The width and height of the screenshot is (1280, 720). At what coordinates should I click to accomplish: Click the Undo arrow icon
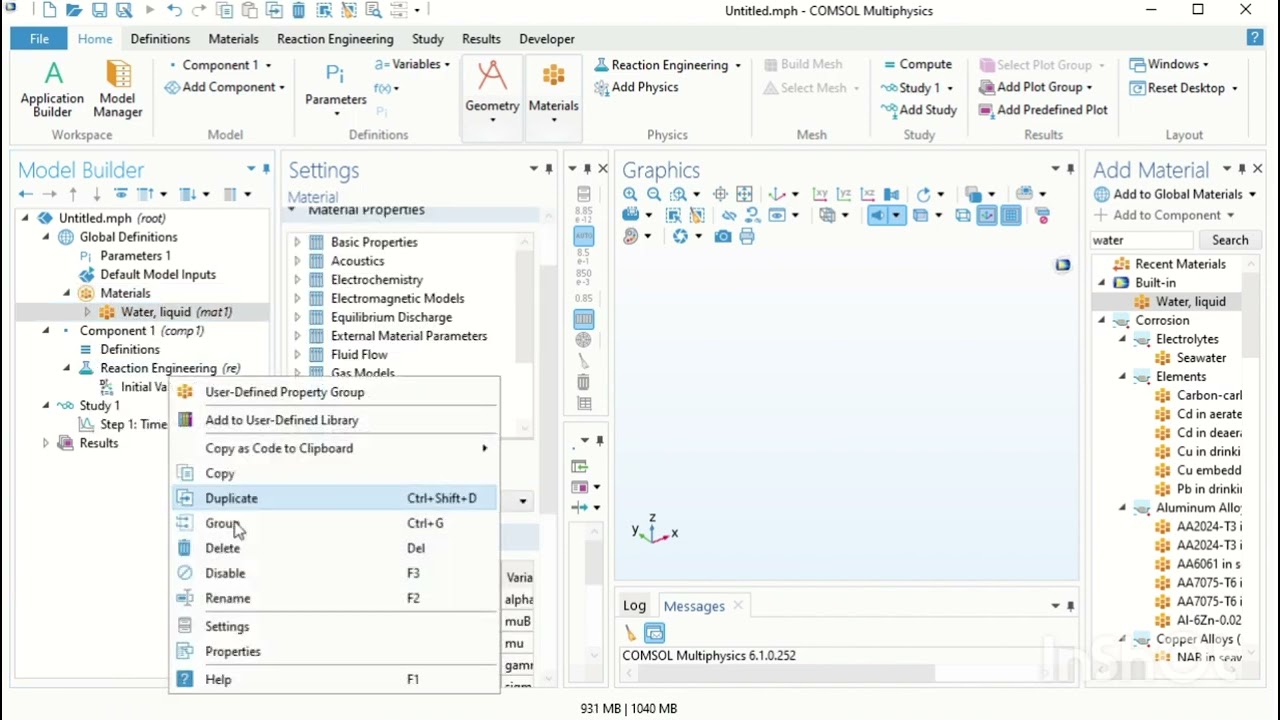175,10
